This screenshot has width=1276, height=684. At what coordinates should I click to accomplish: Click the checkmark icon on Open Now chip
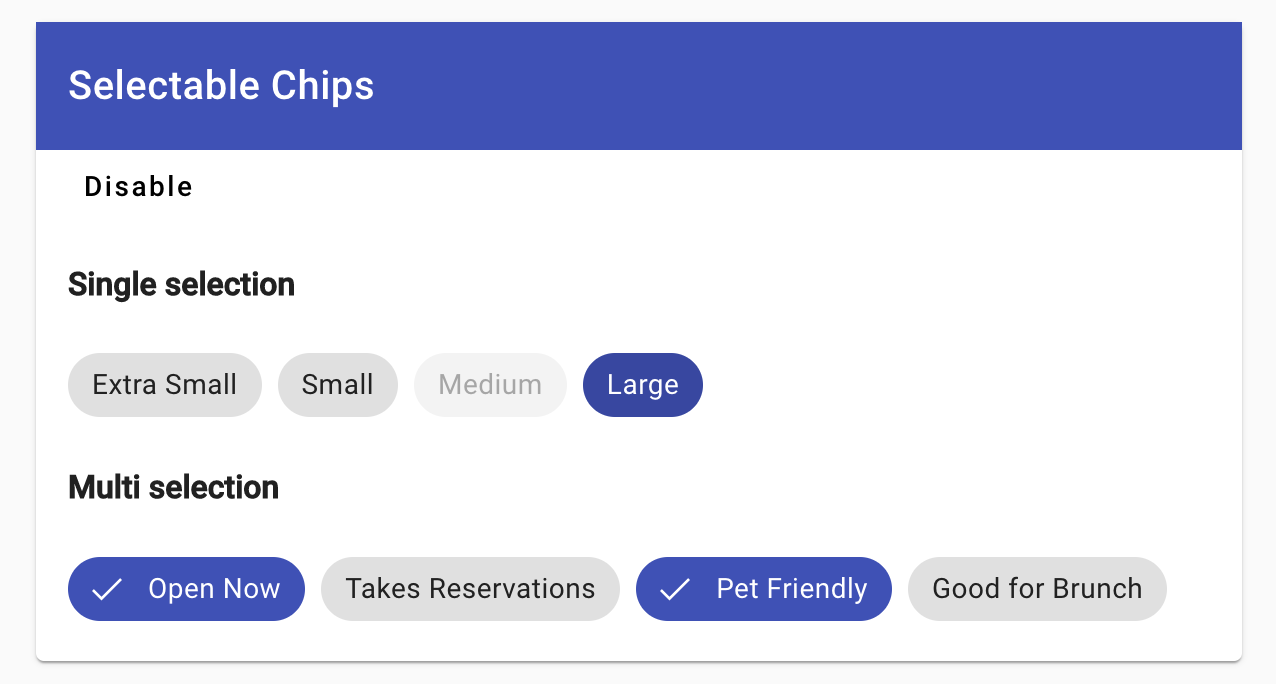pyautogui.click(x=104, y=589)
